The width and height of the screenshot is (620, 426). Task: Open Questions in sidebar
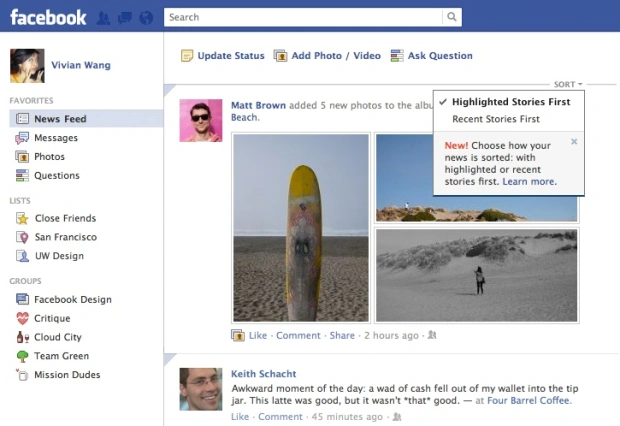pos(57,176)
